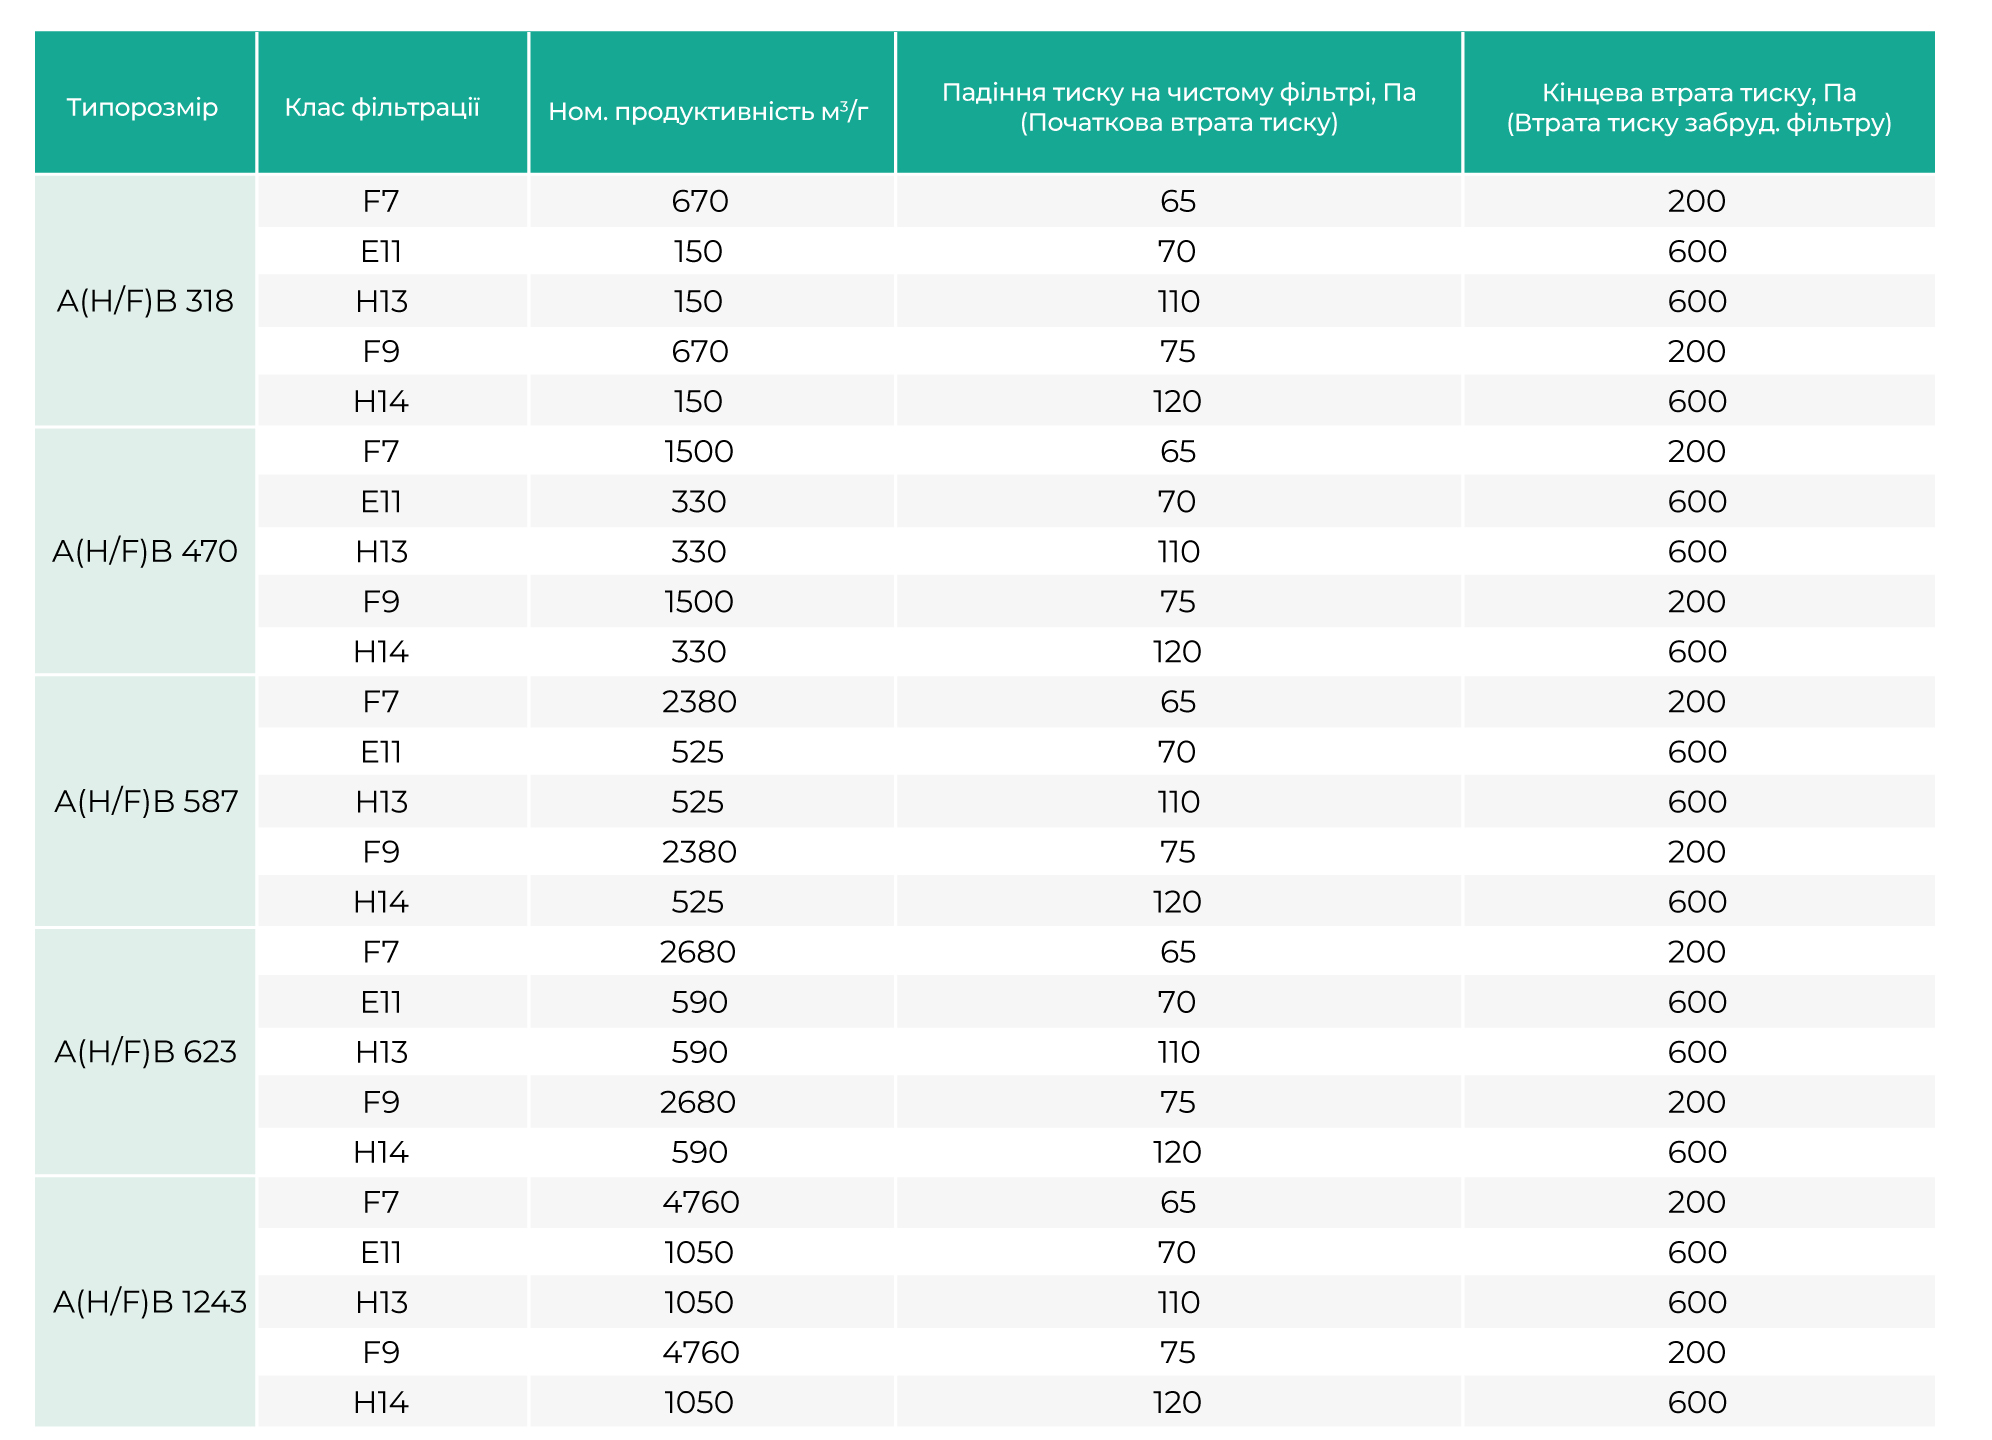The height and width of the screenshot is (1440, 1992).
Task: Click the A(H/F)B 470 size cell
Action: pyautogui.click(x=145, y=551)
